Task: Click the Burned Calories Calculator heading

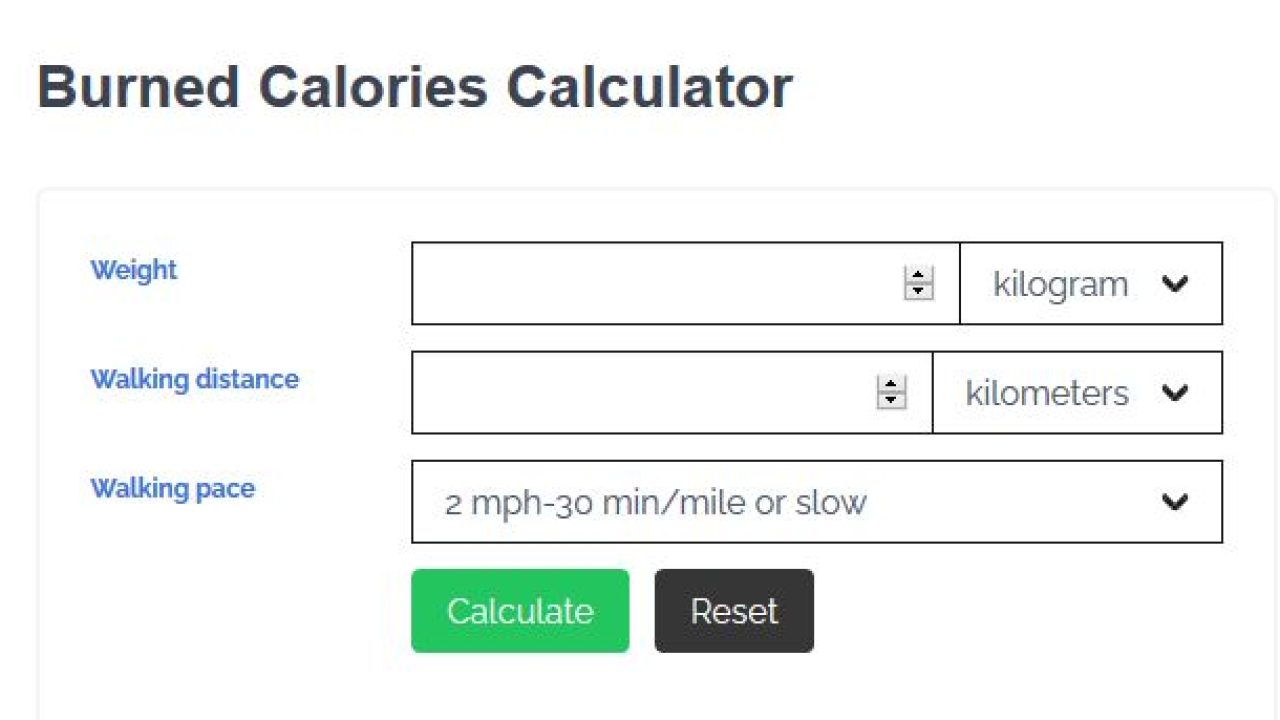Action: click(x=415, y=87)
